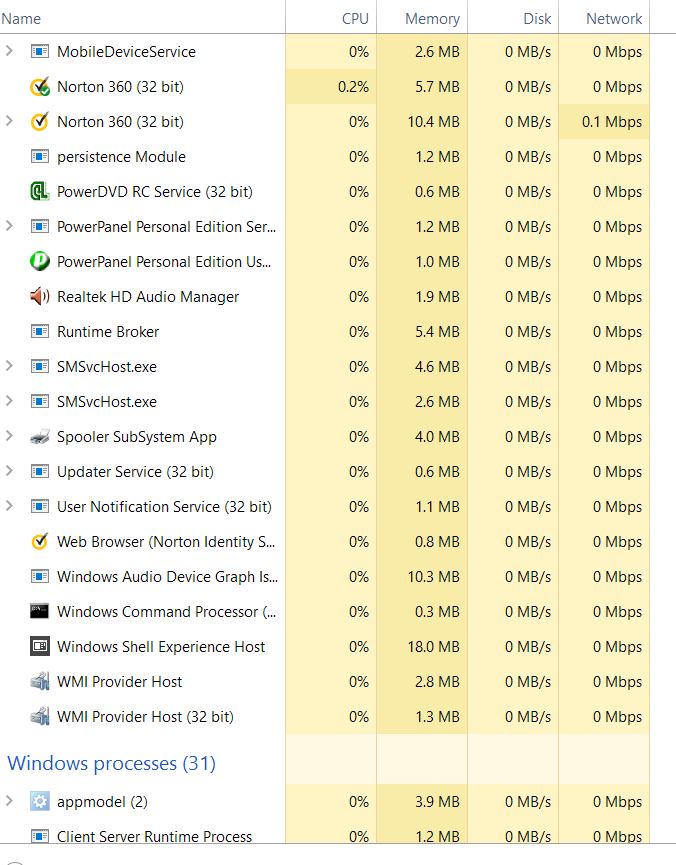Viewport: 676px width, 865px height.
Task: Click the WMI Provider Host (32 bit) icon
Action: pyautogui.click(x=39, y=716)
